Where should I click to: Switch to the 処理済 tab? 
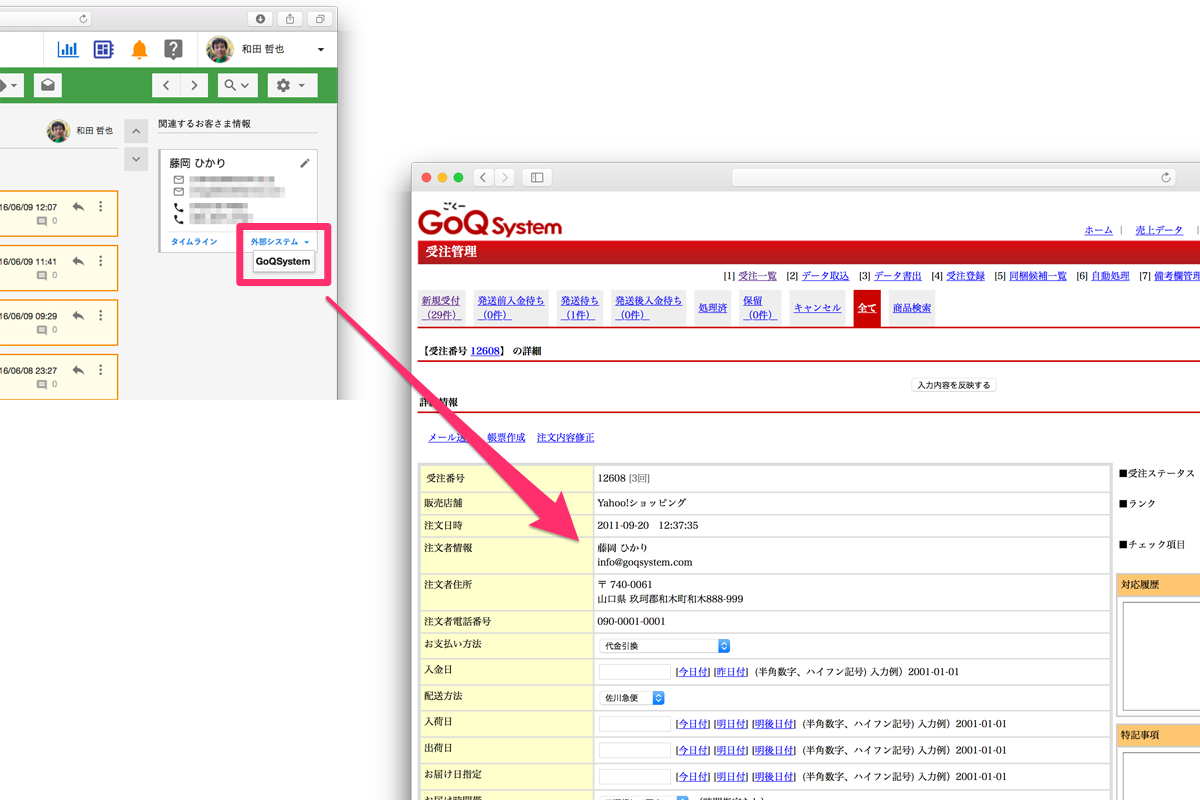click(x=713, y=308)
